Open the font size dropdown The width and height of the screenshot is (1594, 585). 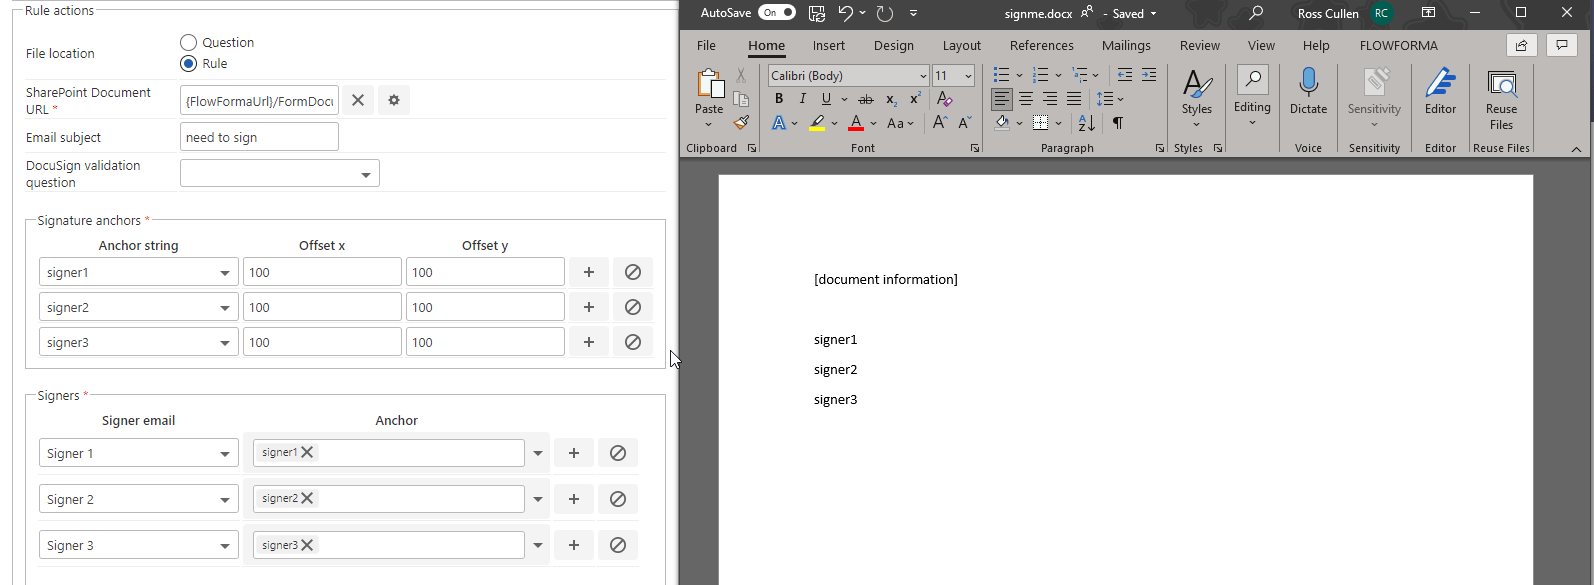point(968,76)
